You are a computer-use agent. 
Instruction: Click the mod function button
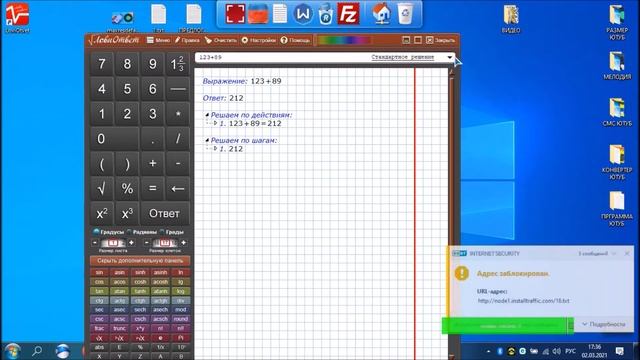[181, 309]
